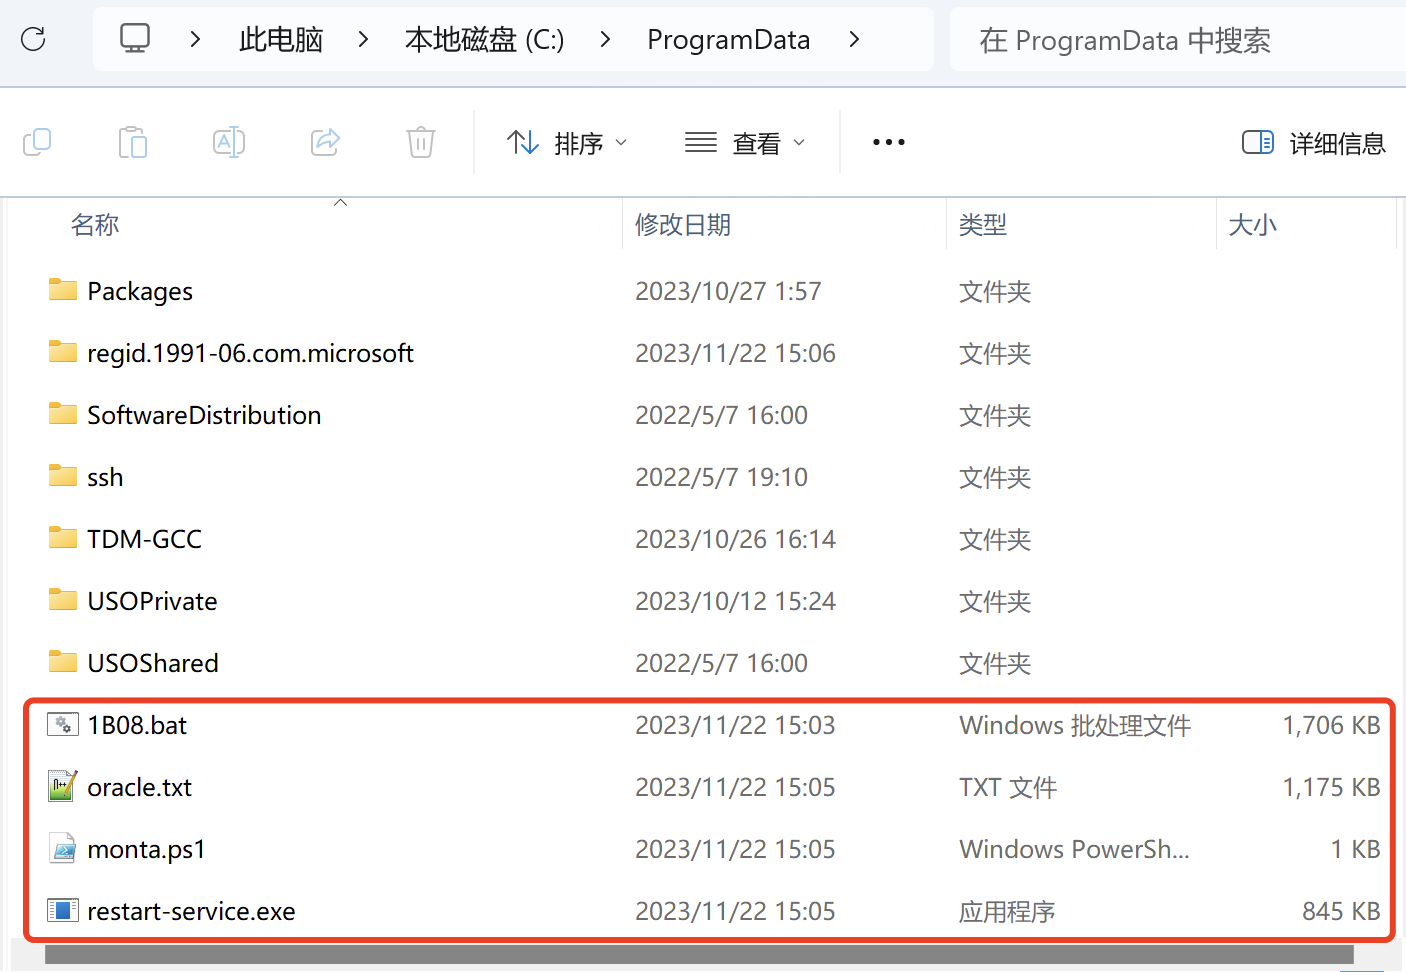Screen dimensions: 1406x972
Task: Expand the chevron after 此电脑 in breadcrumb
Action: click(364, 39)
